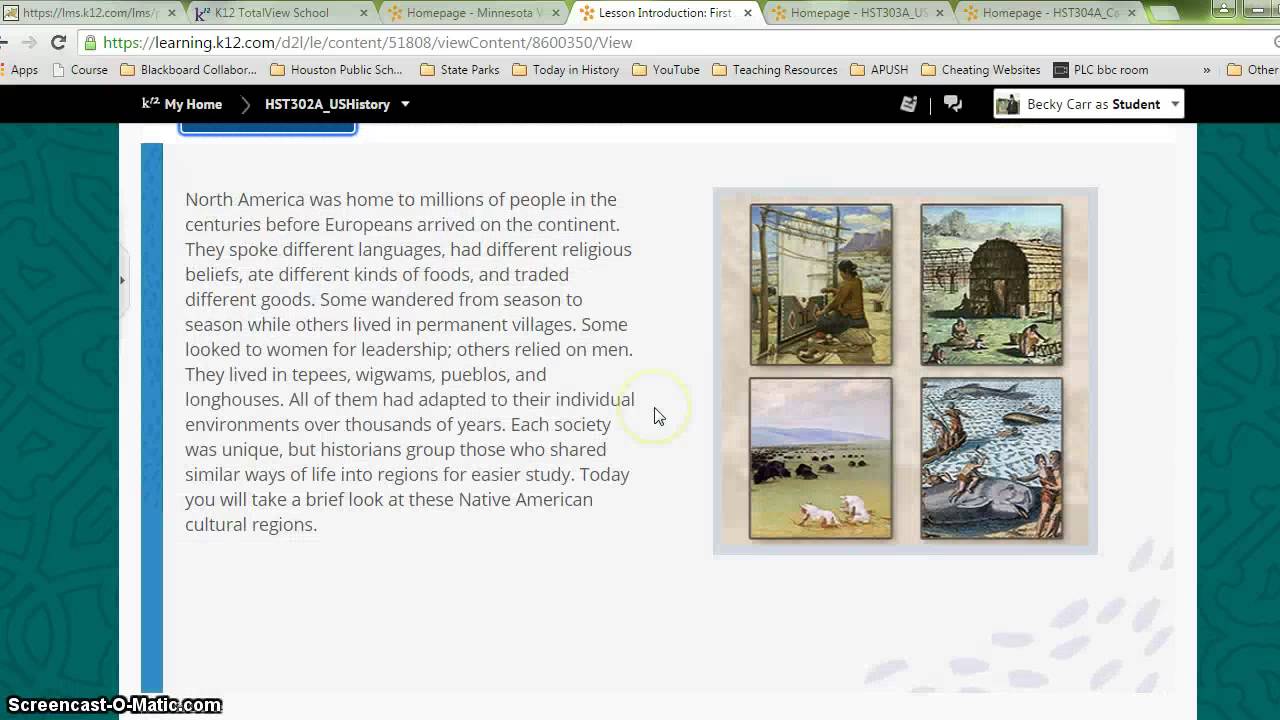Open the APUSH bookmark folder

[x=879, y=70]
